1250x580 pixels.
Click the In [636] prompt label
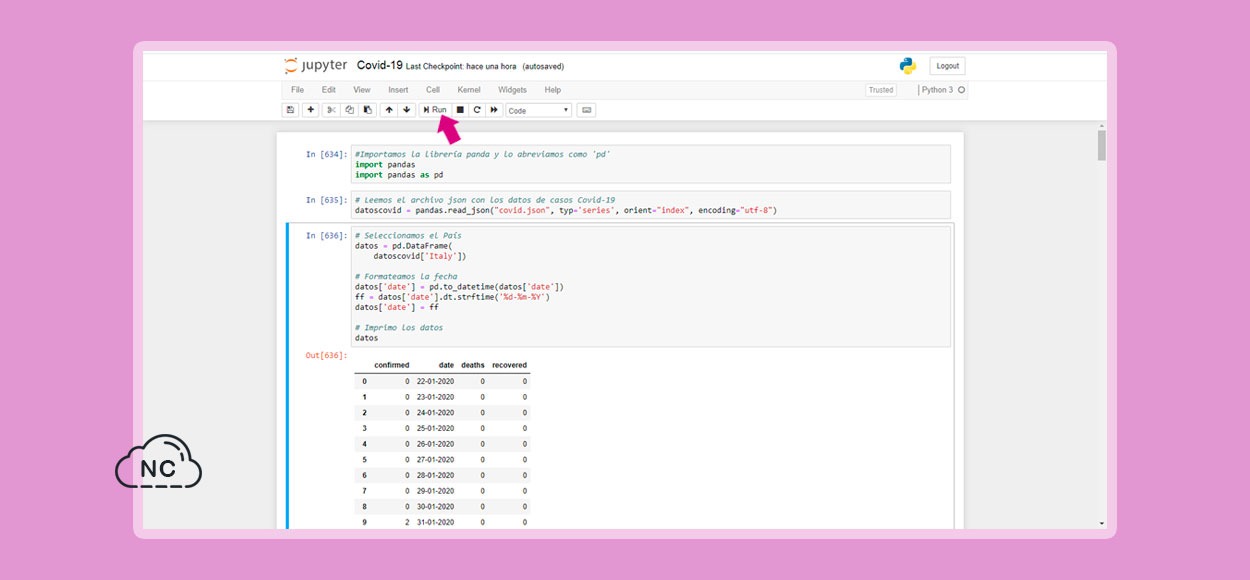[326, 236]
